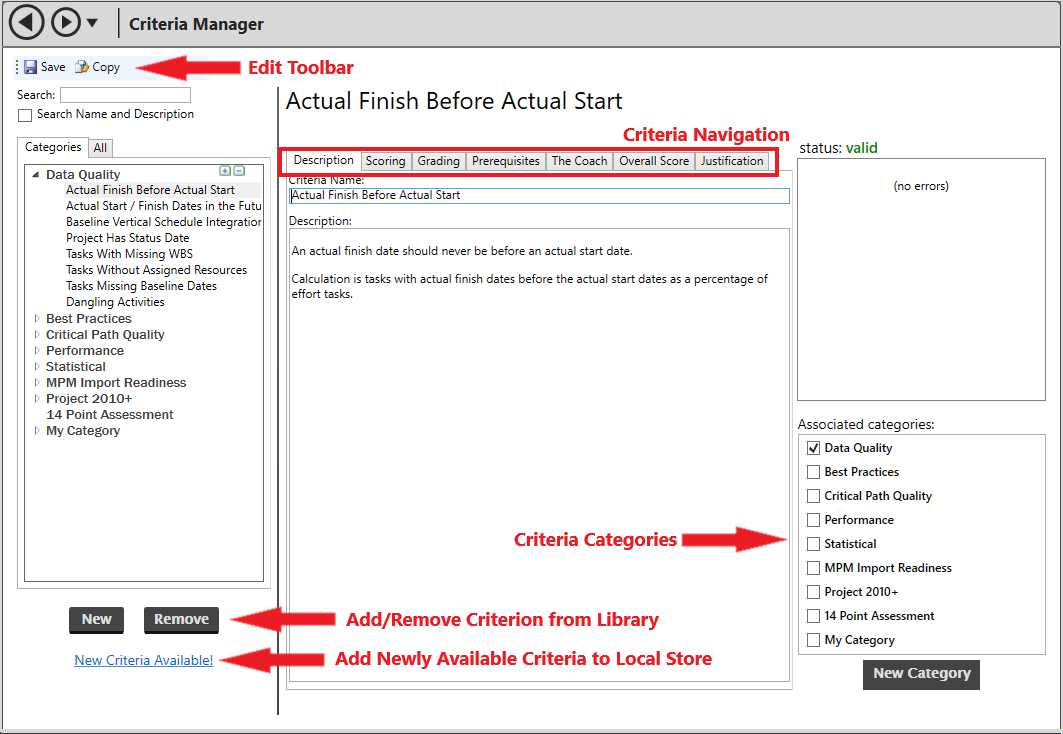This screenshot has width=1063, height=734.
Task: Click the back navigation arrow icon
Action: click(x=26, y=22)
